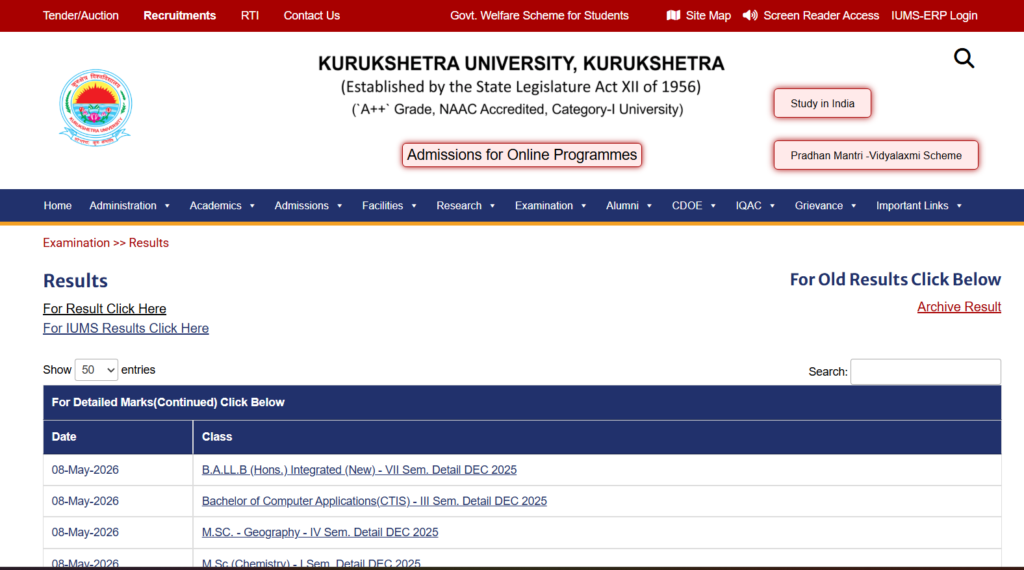
Task: Open Screen Reader Access text link
Action: 821,15
